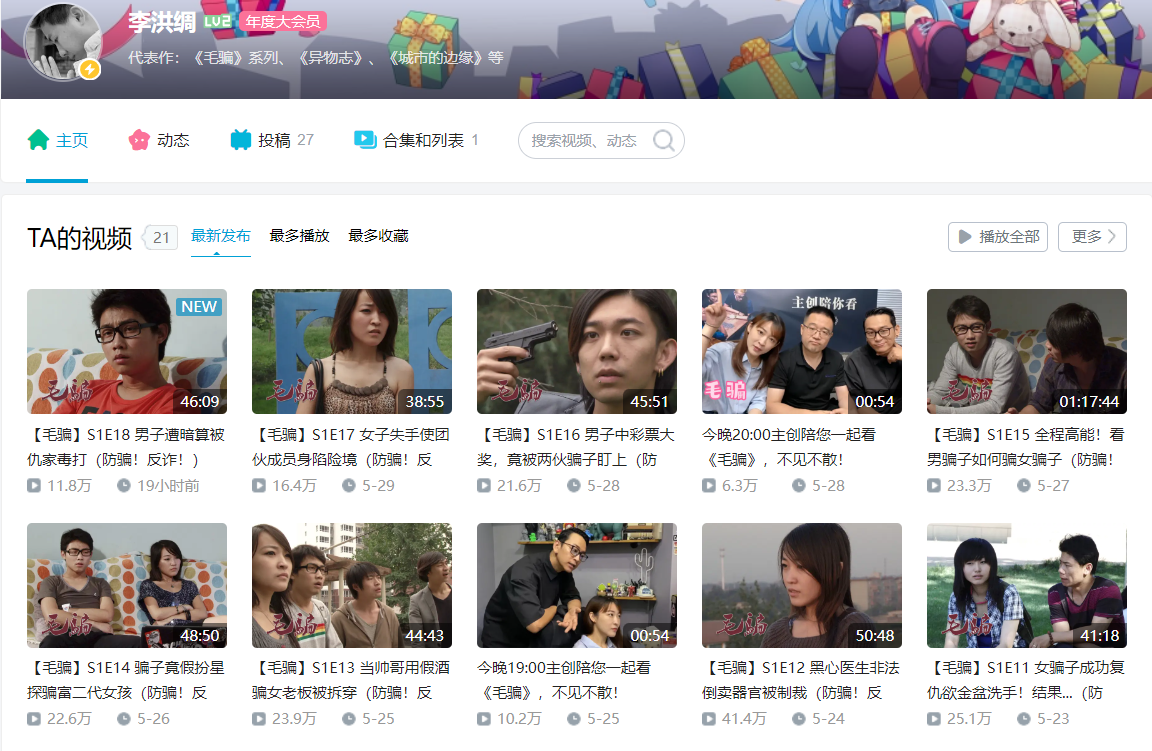Open the S1E15 01:17:44 thumbnail
This screenshot has width=1152, height=751.
[1026, 351]
